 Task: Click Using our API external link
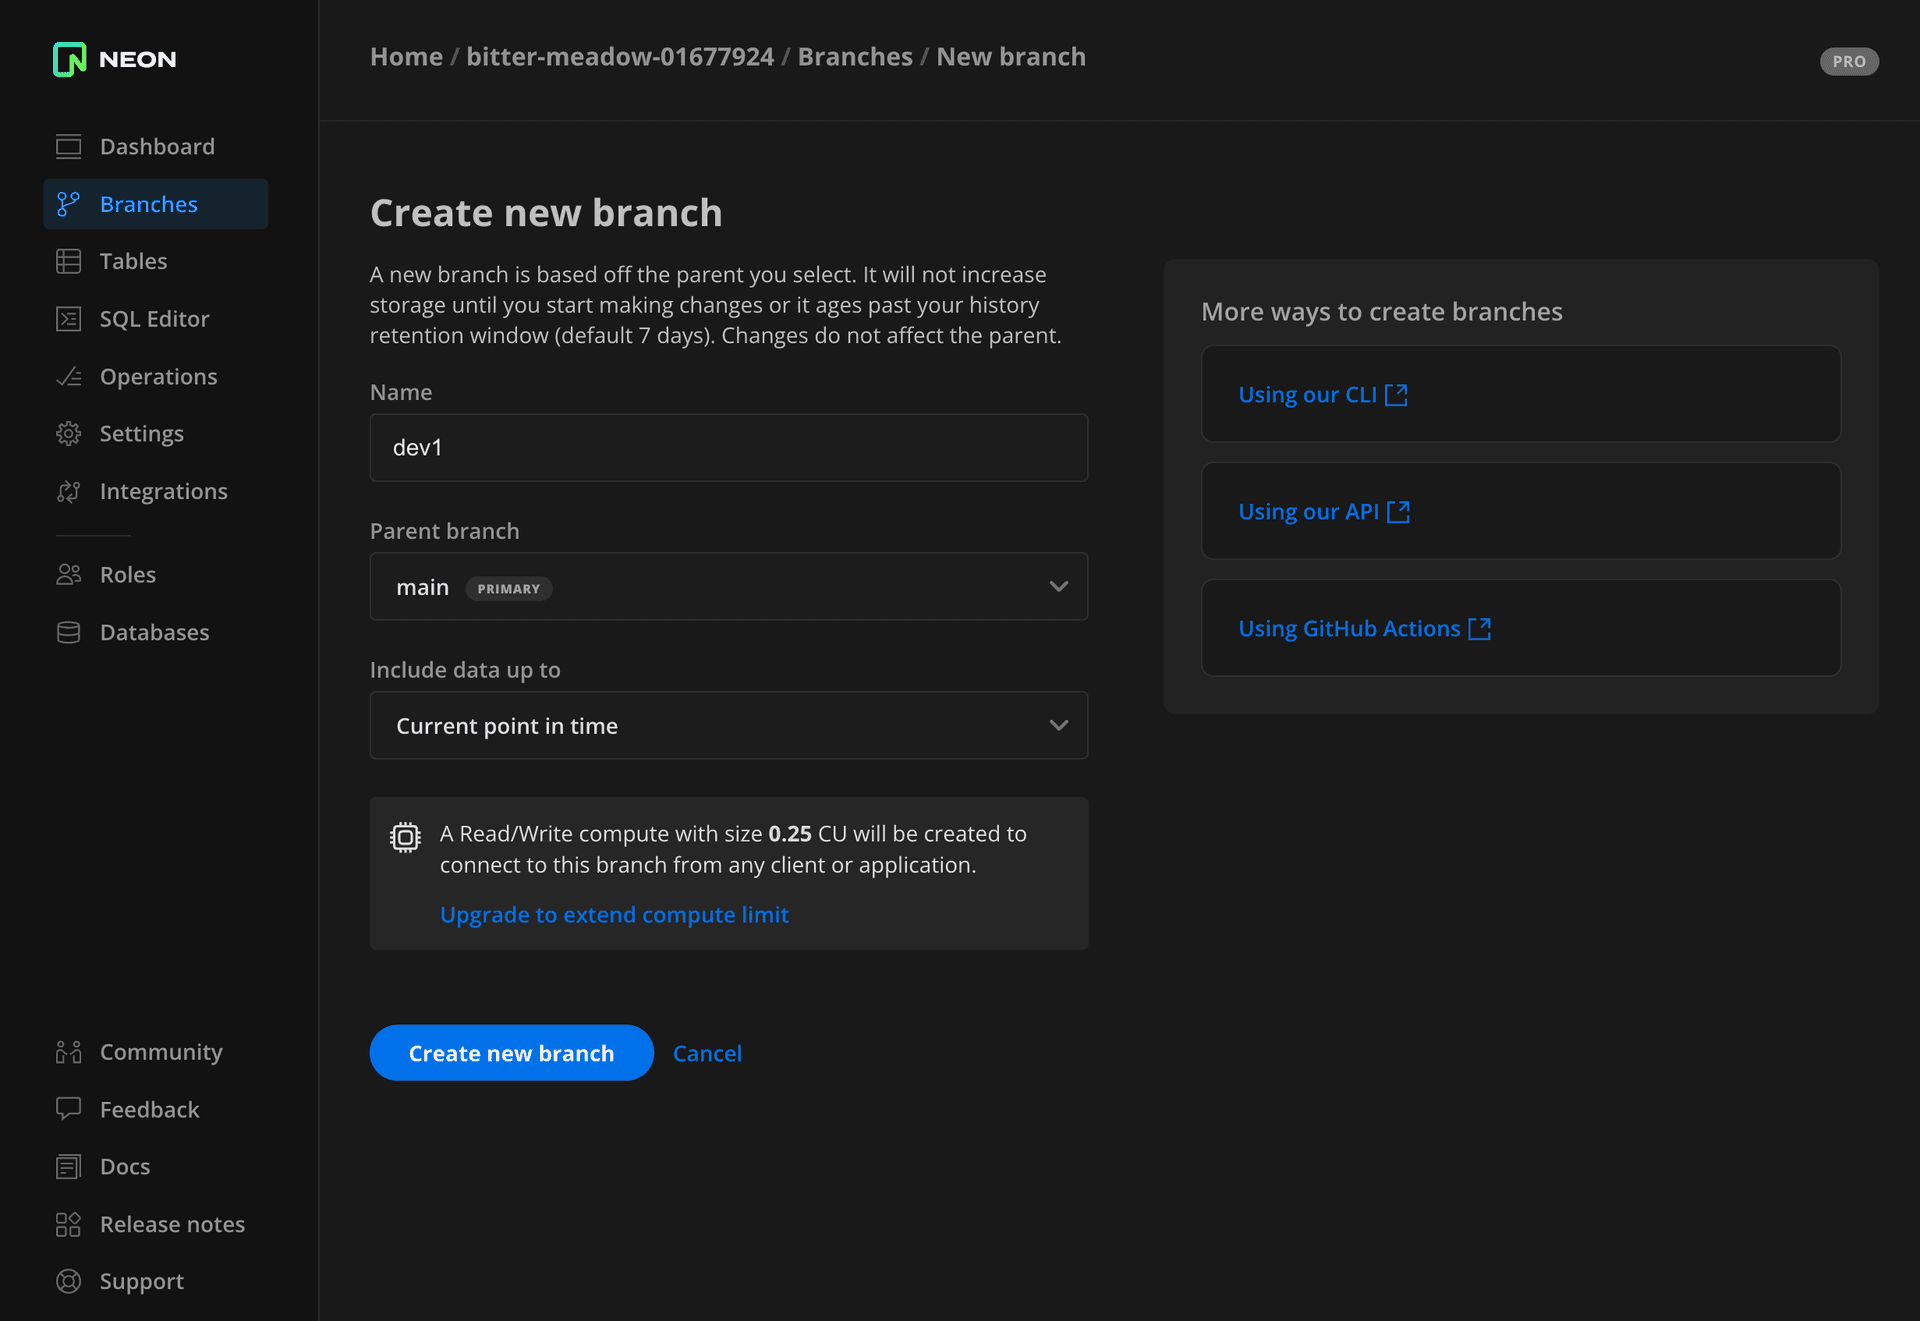(x=1323, y=511)
